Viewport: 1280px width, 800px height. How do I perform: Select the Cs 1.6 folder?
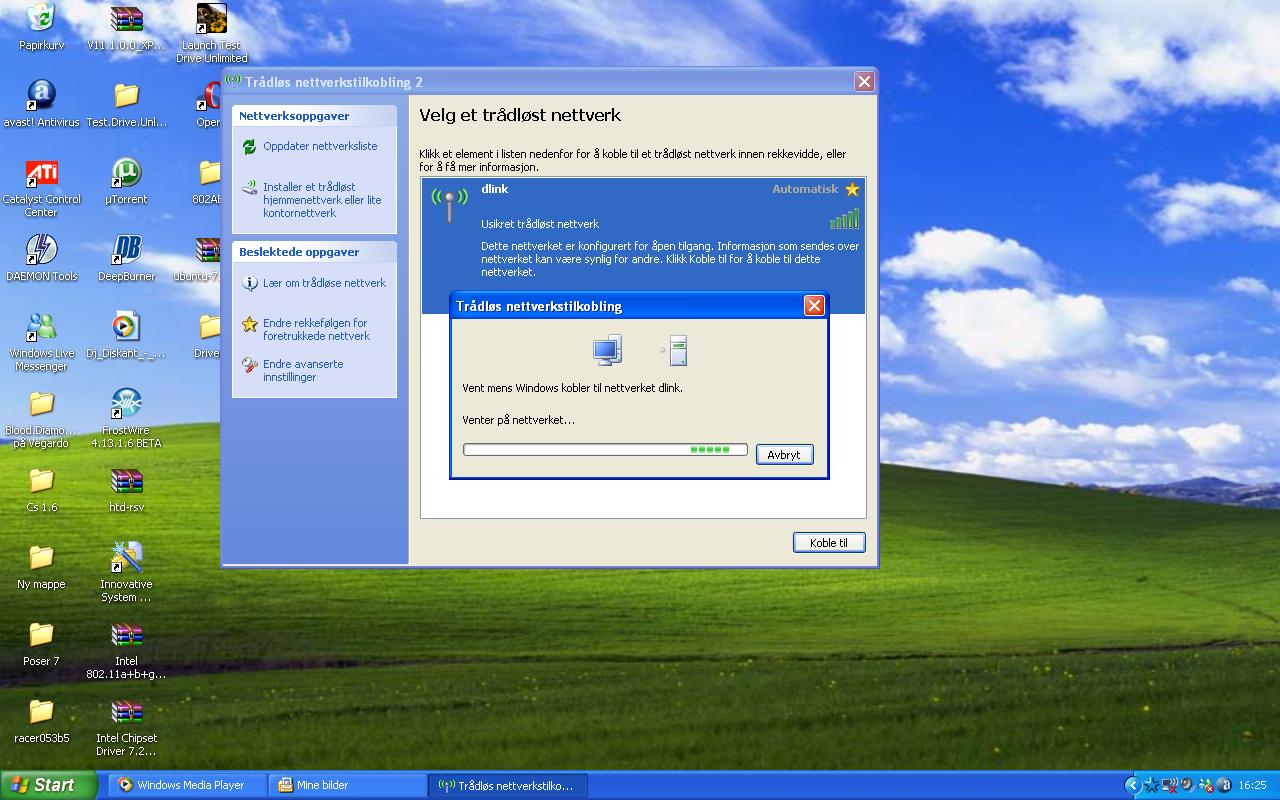(41, 489)
